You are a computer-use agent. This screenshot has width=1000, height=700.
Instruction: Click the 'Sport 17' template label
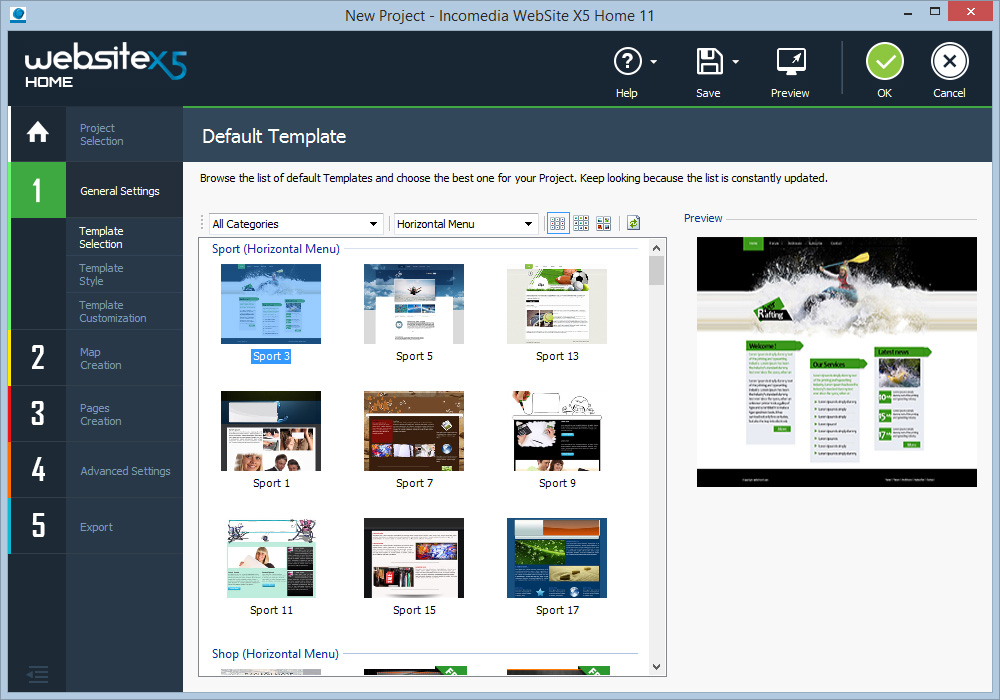[557, 610]
